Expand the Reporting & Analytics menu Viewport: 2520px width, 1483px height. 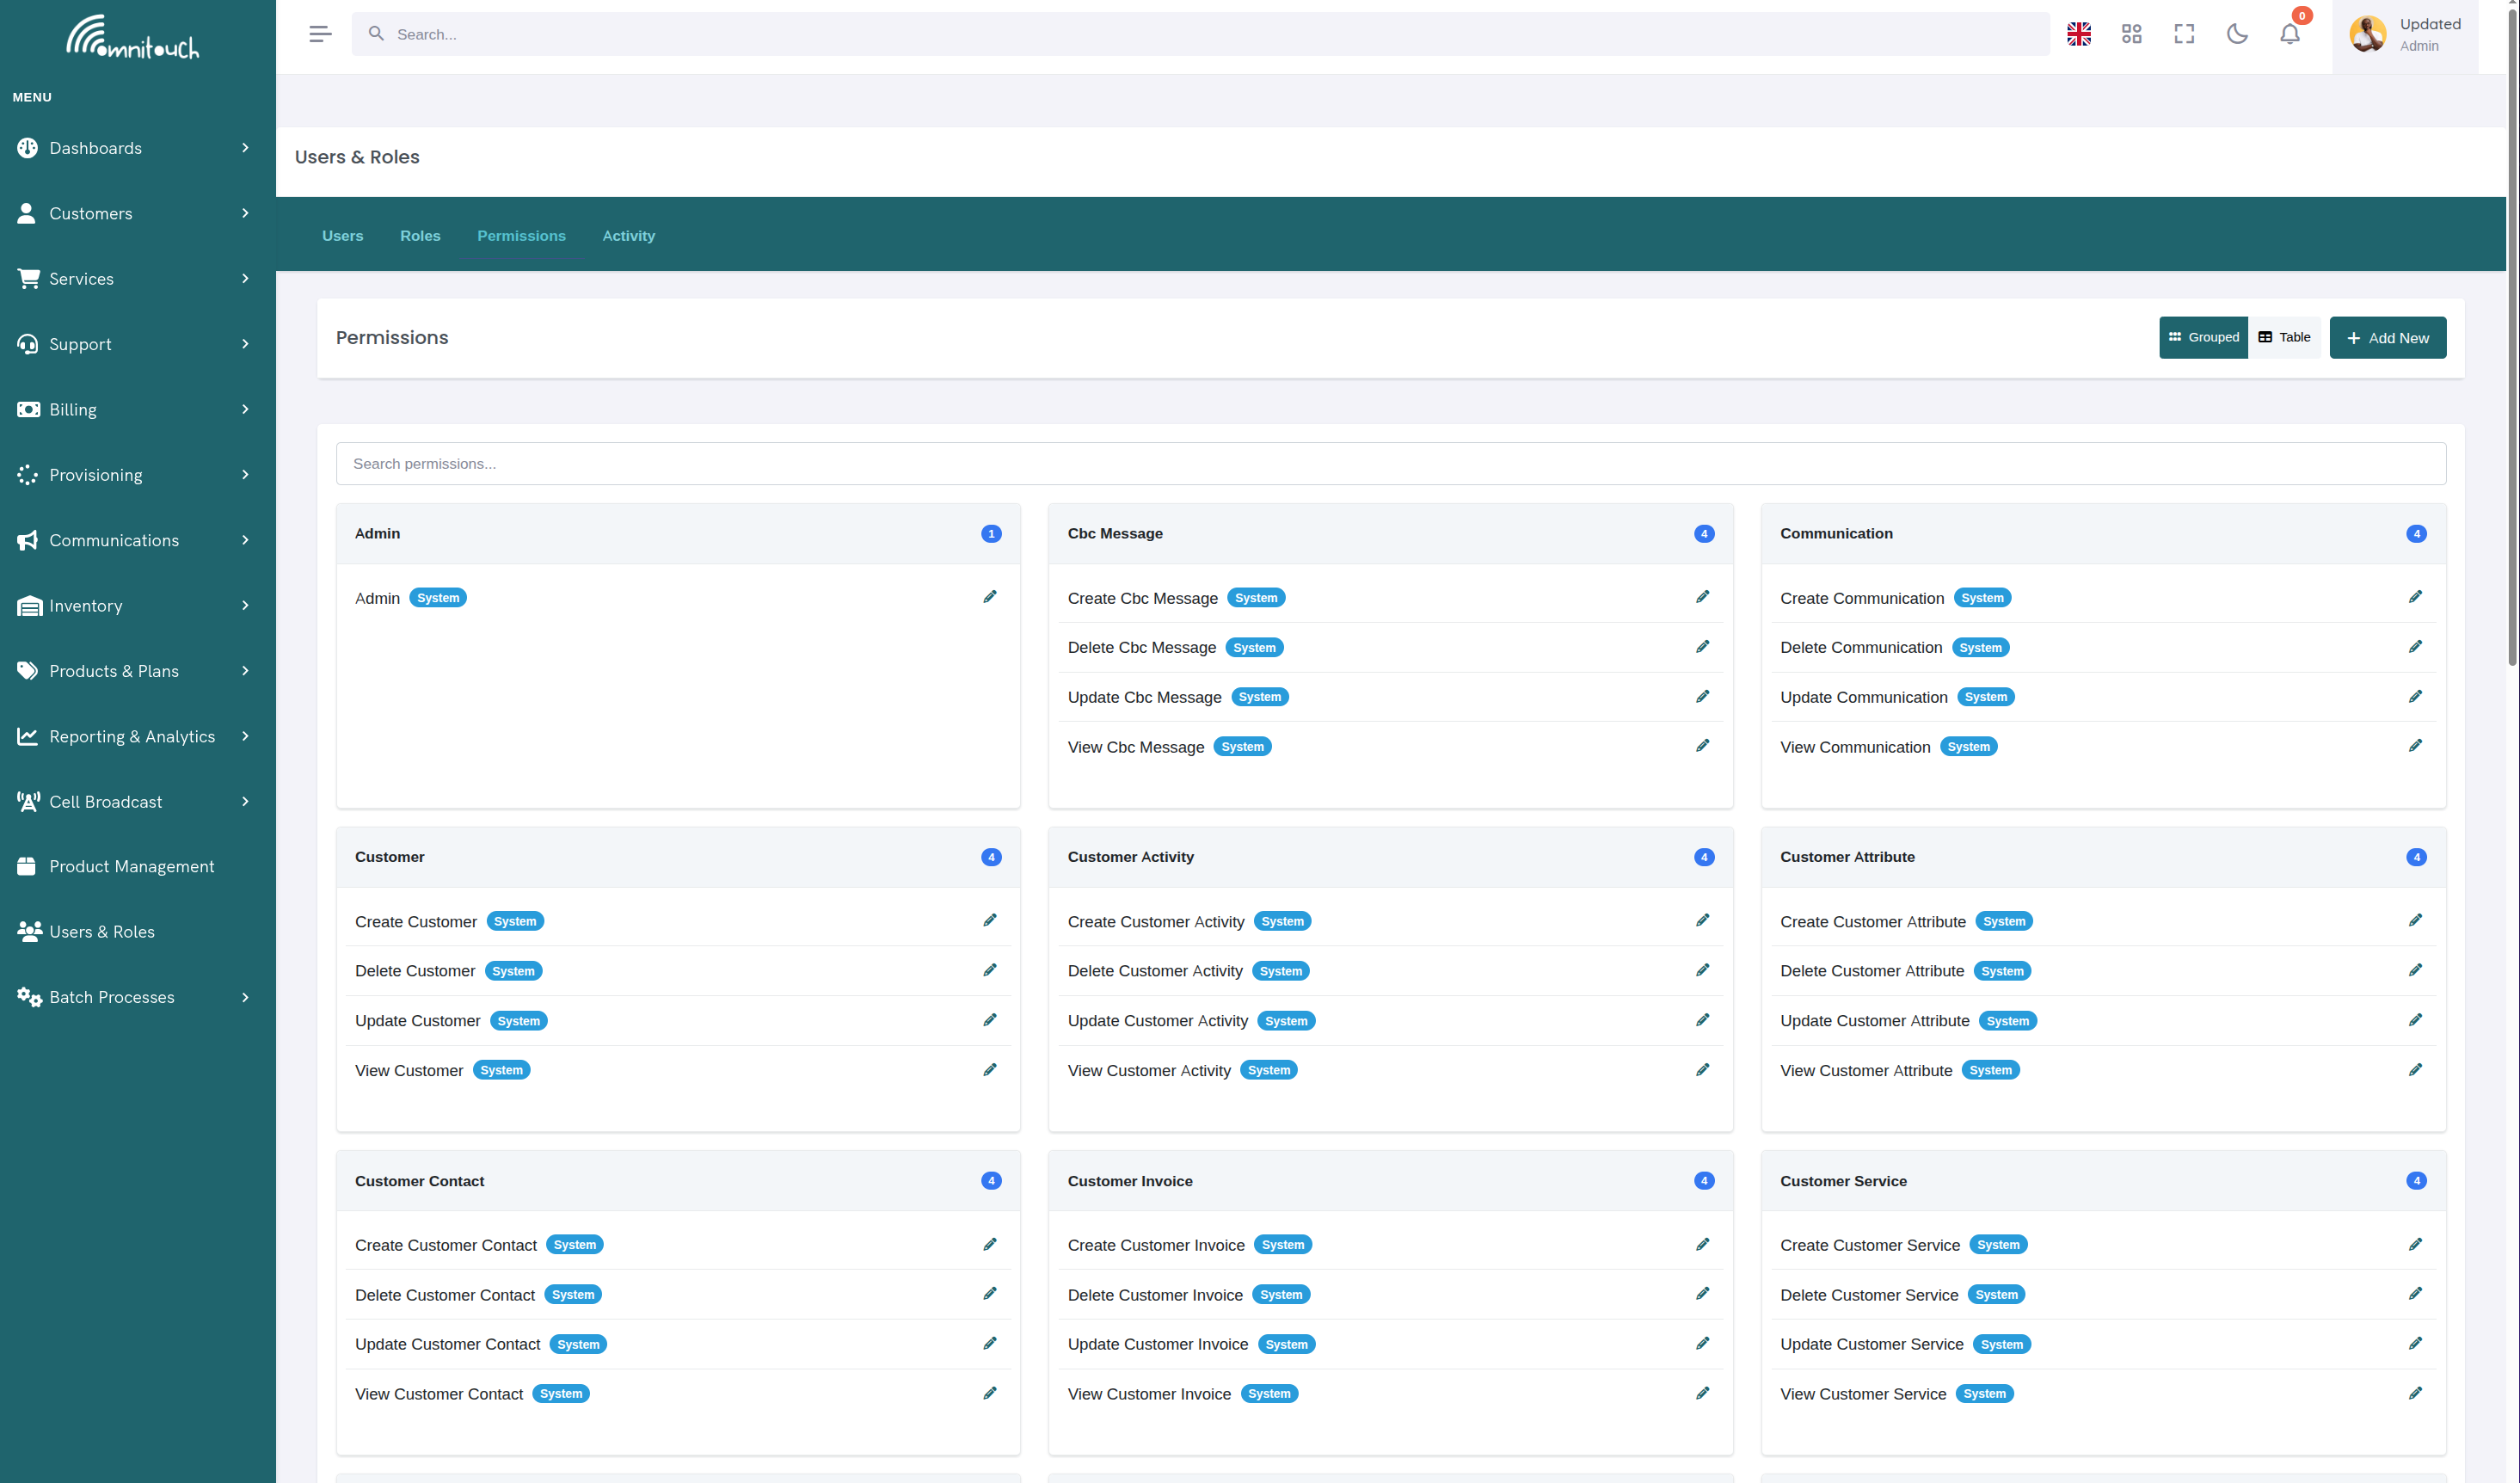132,736
